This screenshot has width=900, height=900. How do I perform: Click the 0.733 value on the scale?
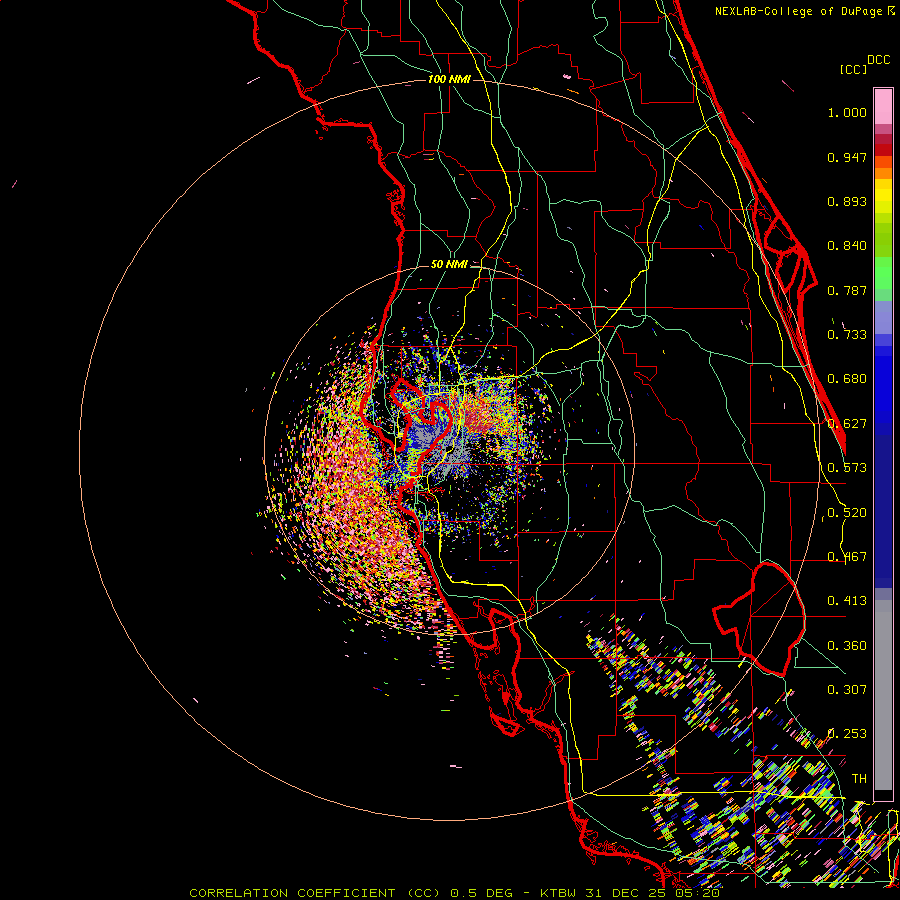click(x=847, y=335)
